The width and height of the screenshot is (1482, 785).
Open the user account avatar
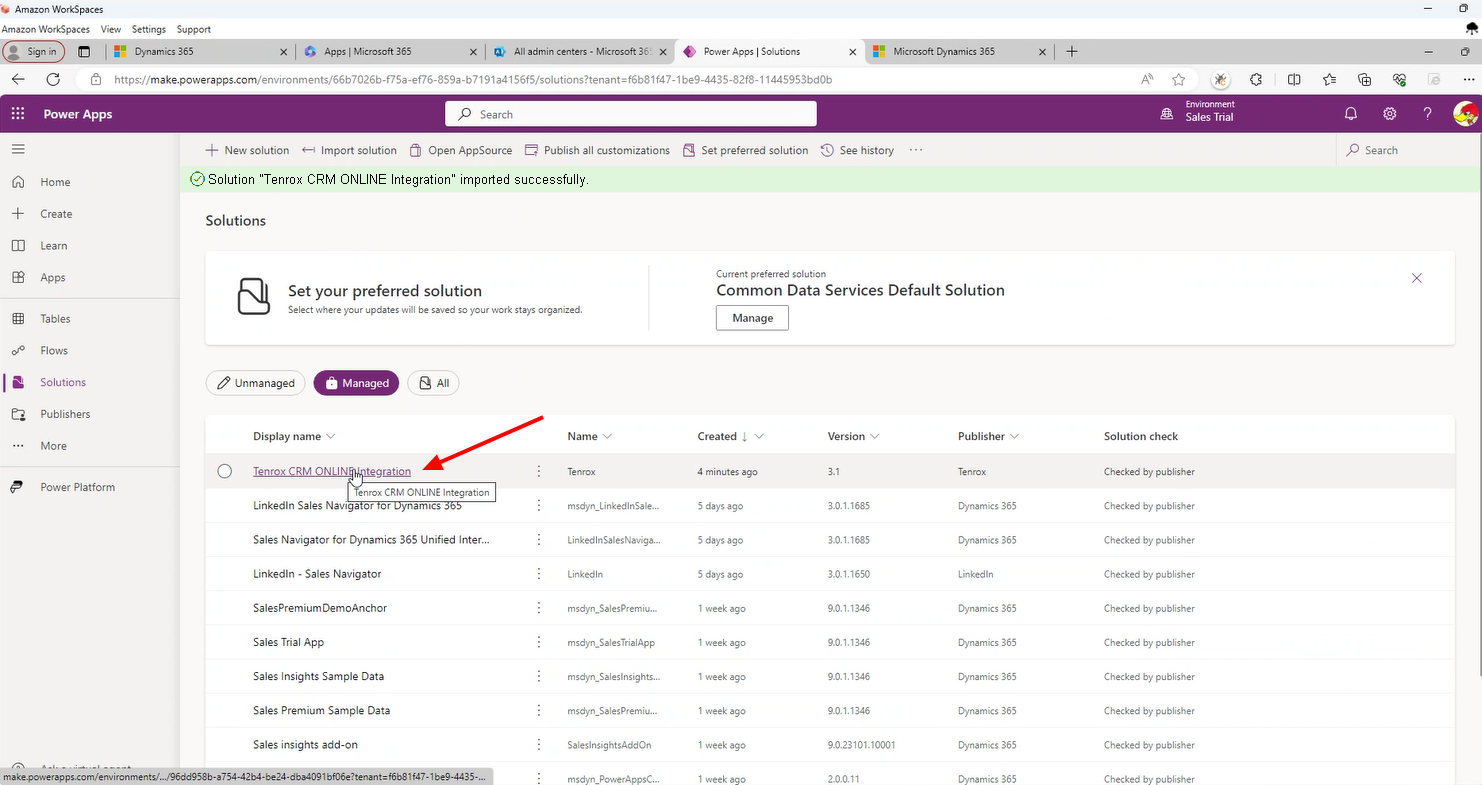(1465, 114)
